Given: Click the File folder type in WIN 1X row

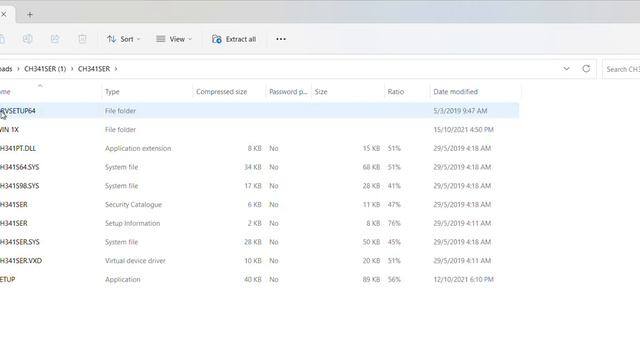Looking at the screenshot, I should (x=120, y=129).
